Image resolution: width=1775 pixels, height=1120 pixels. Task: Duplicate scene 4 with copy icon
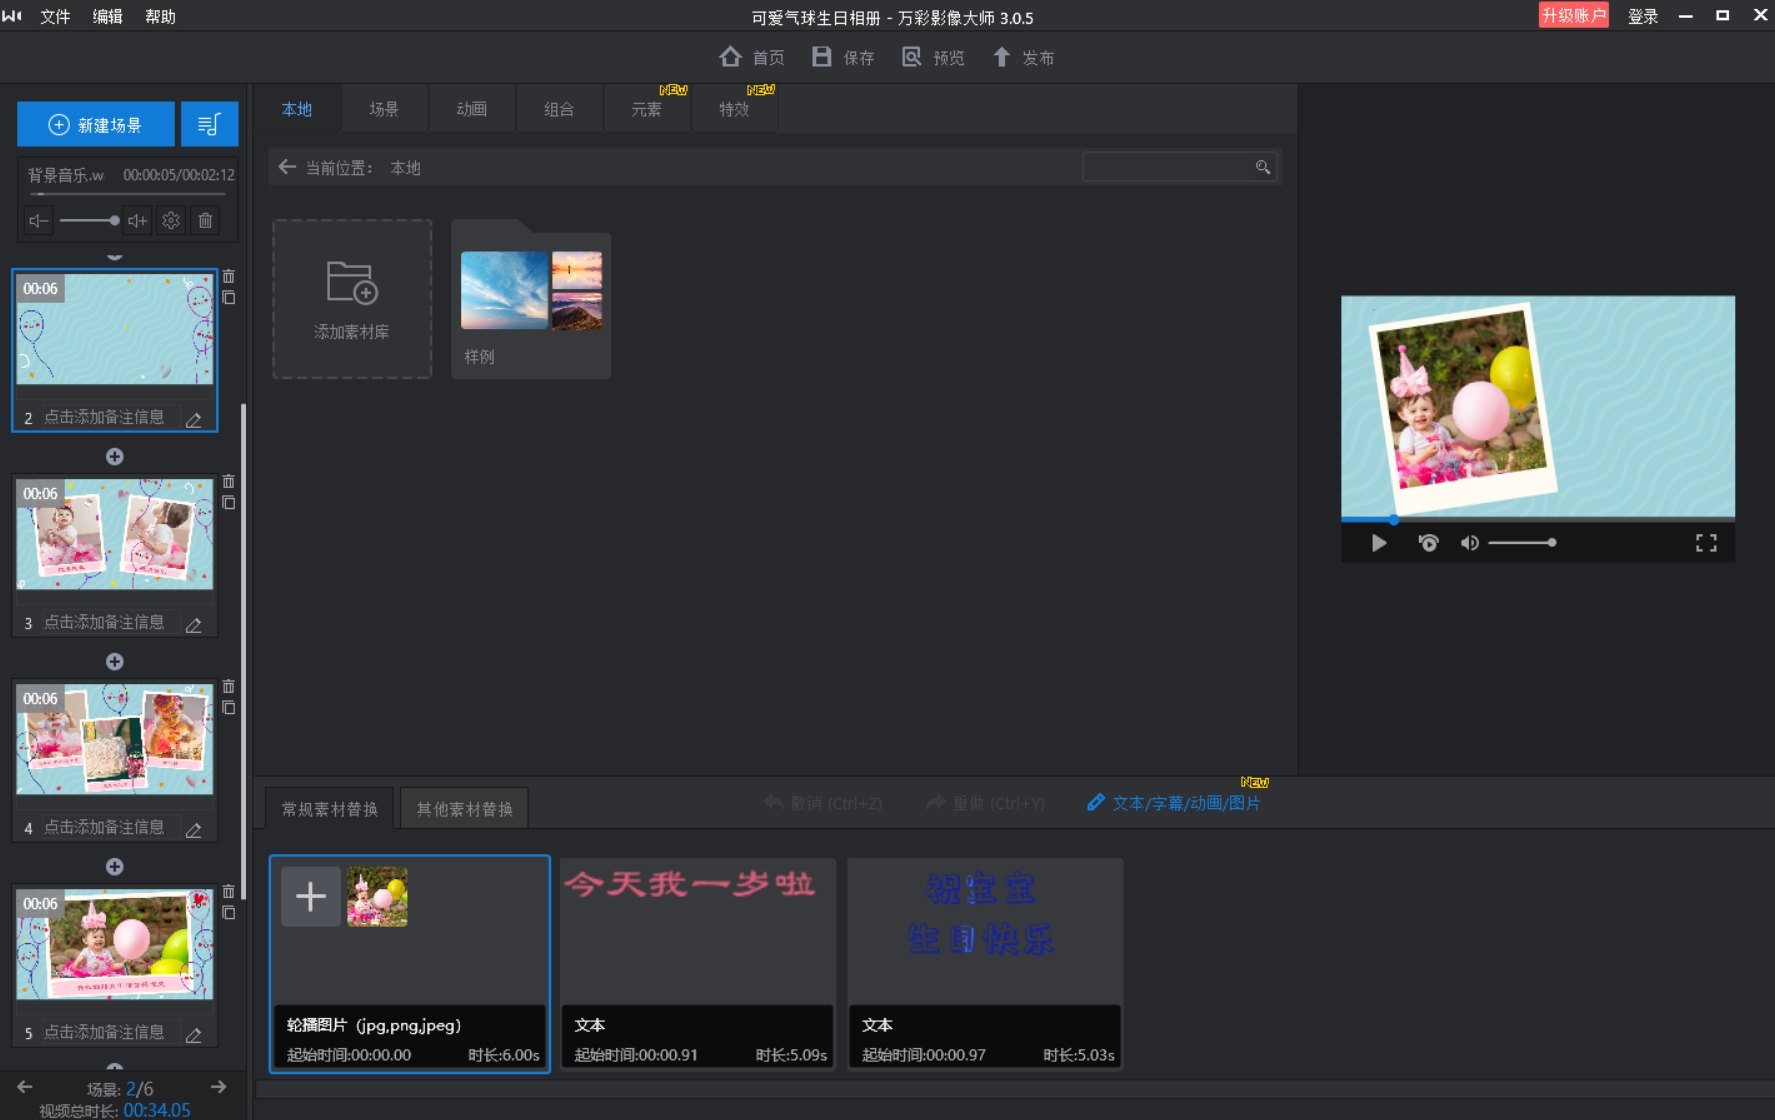(x=229, y=708)
